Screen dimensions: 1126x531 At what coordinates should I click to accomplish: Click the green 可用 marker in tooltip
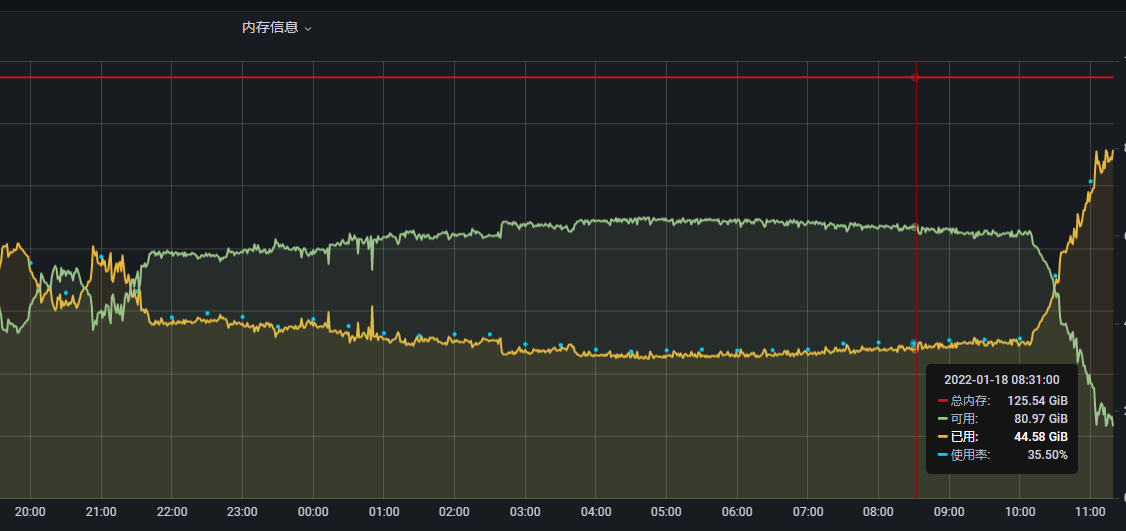click(942, 418)
